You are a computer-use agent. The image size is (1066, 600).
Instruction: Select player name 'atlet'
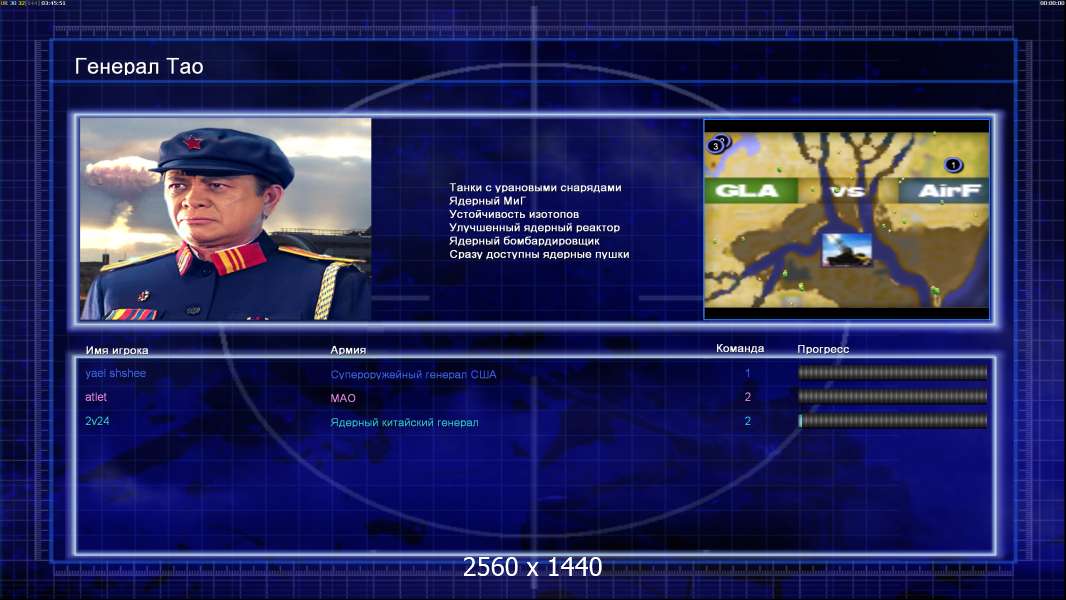96,397
